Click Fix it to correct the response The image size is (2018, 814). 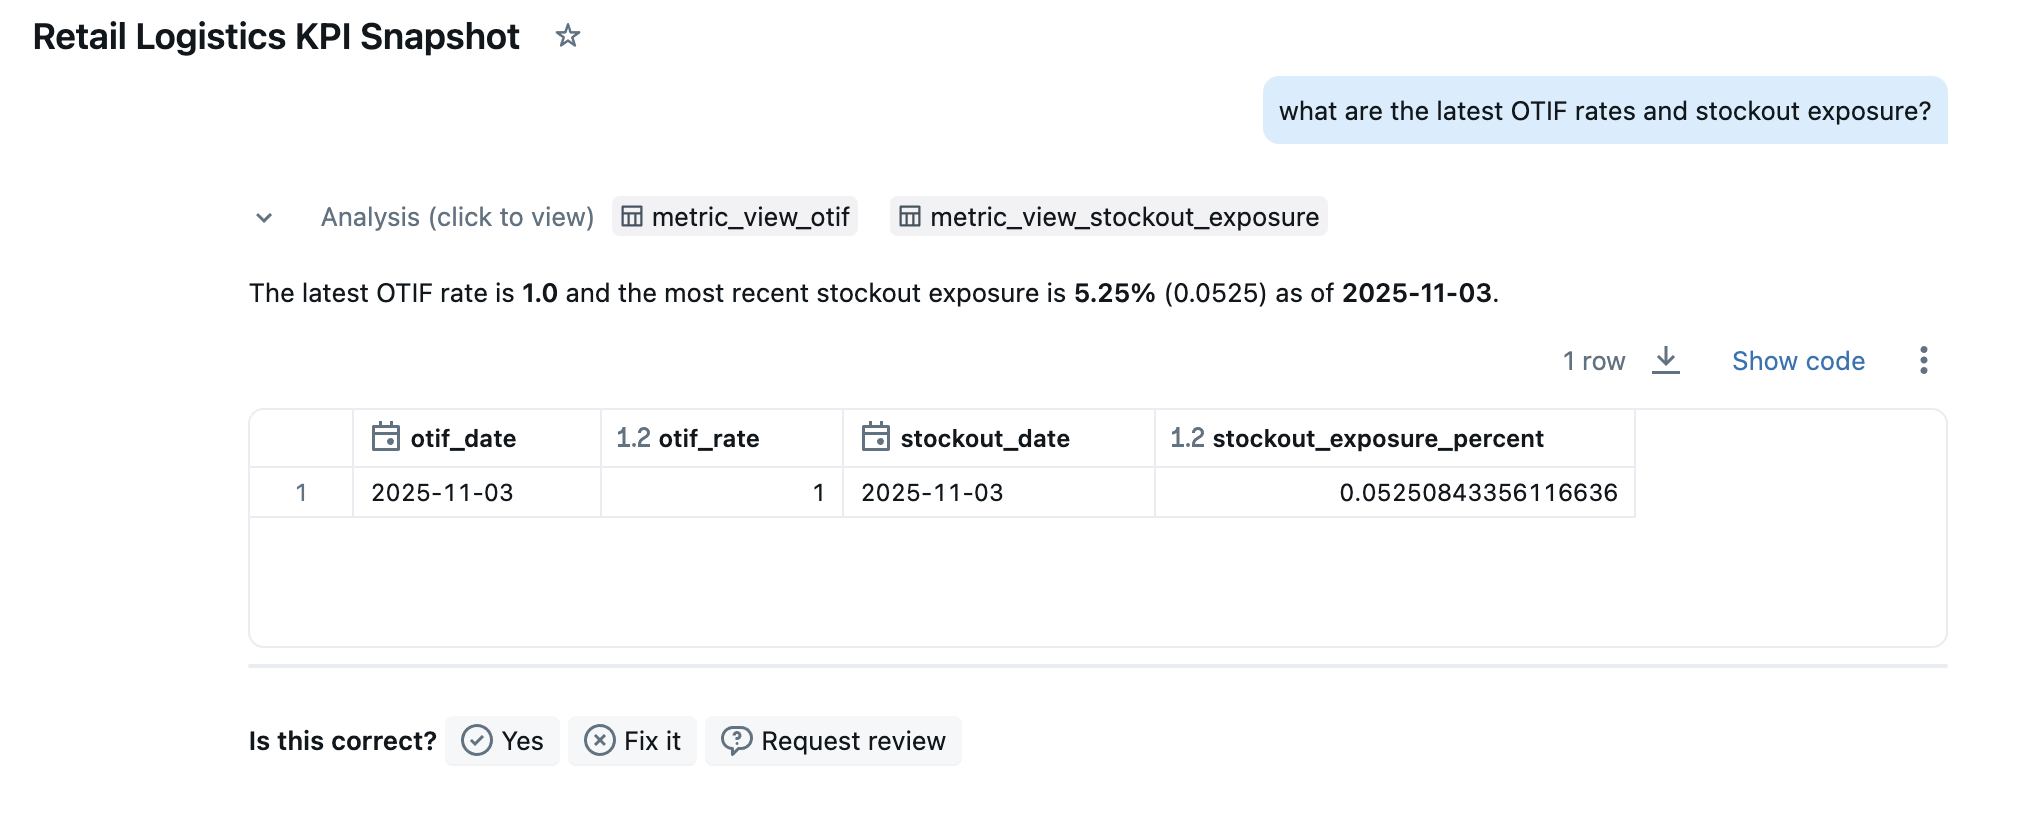632,741
